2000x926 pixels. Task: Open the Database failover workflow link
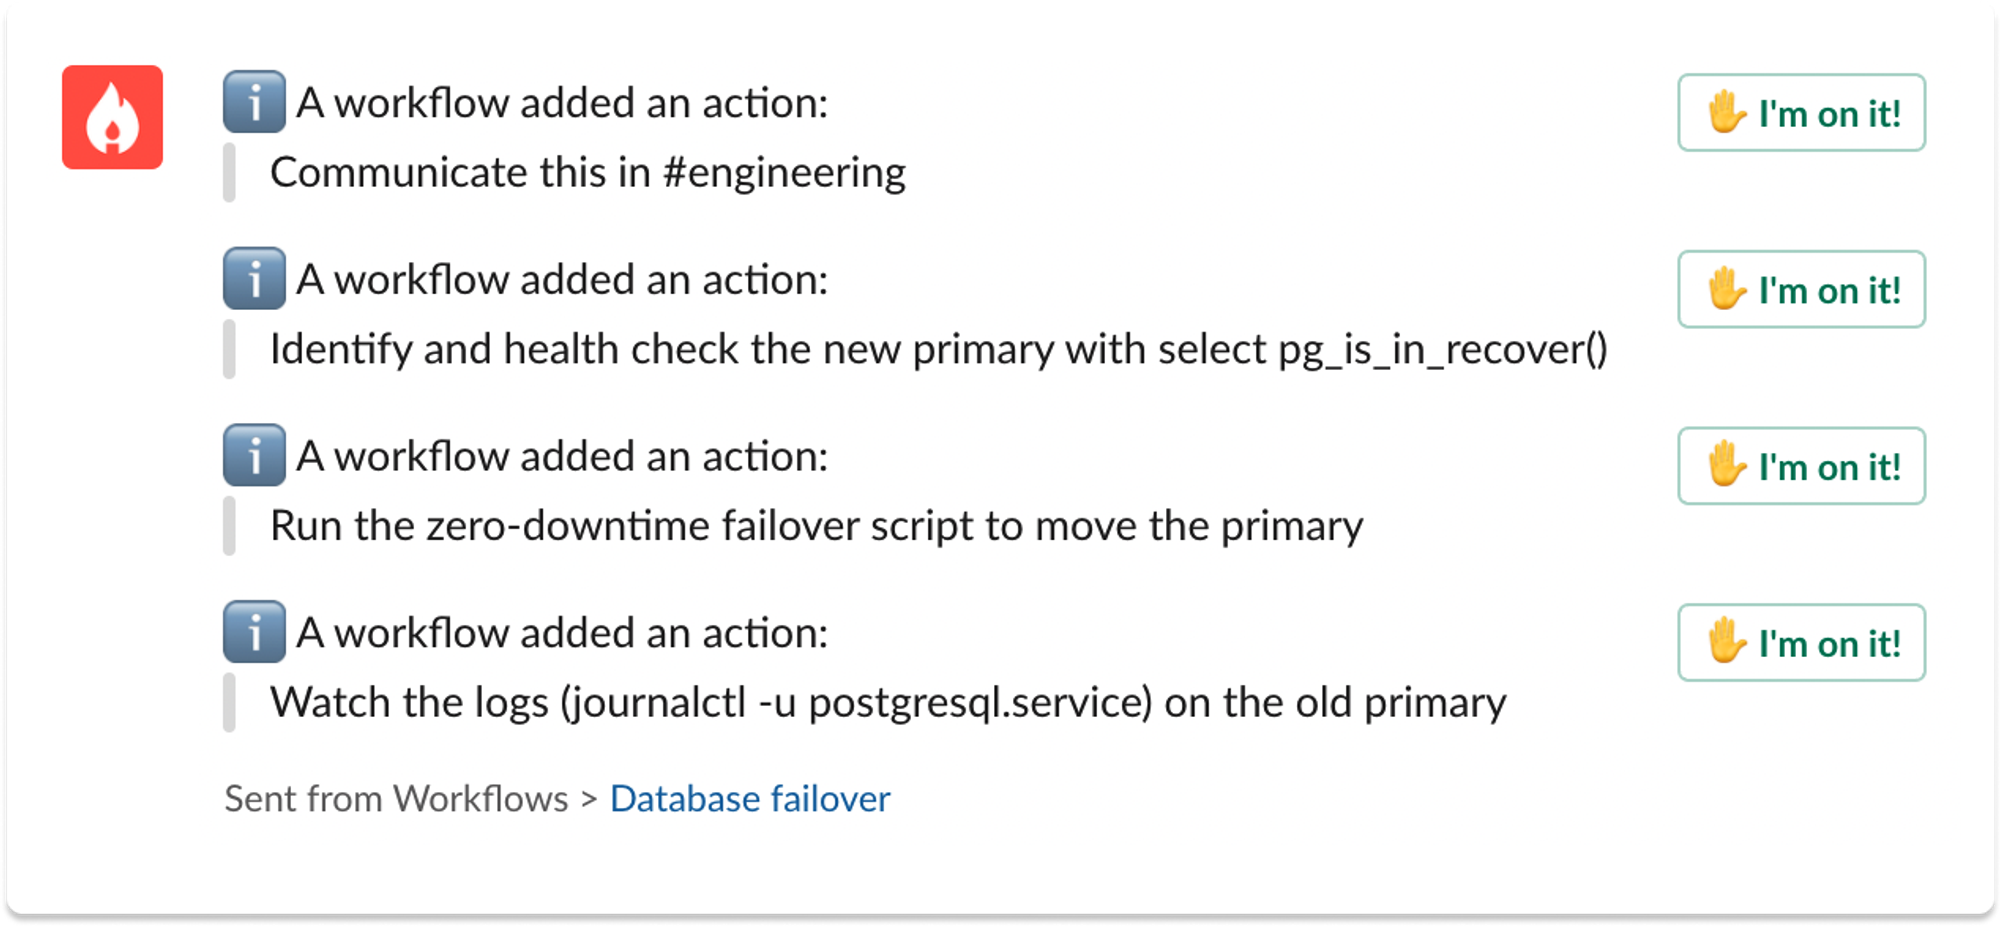749,799
